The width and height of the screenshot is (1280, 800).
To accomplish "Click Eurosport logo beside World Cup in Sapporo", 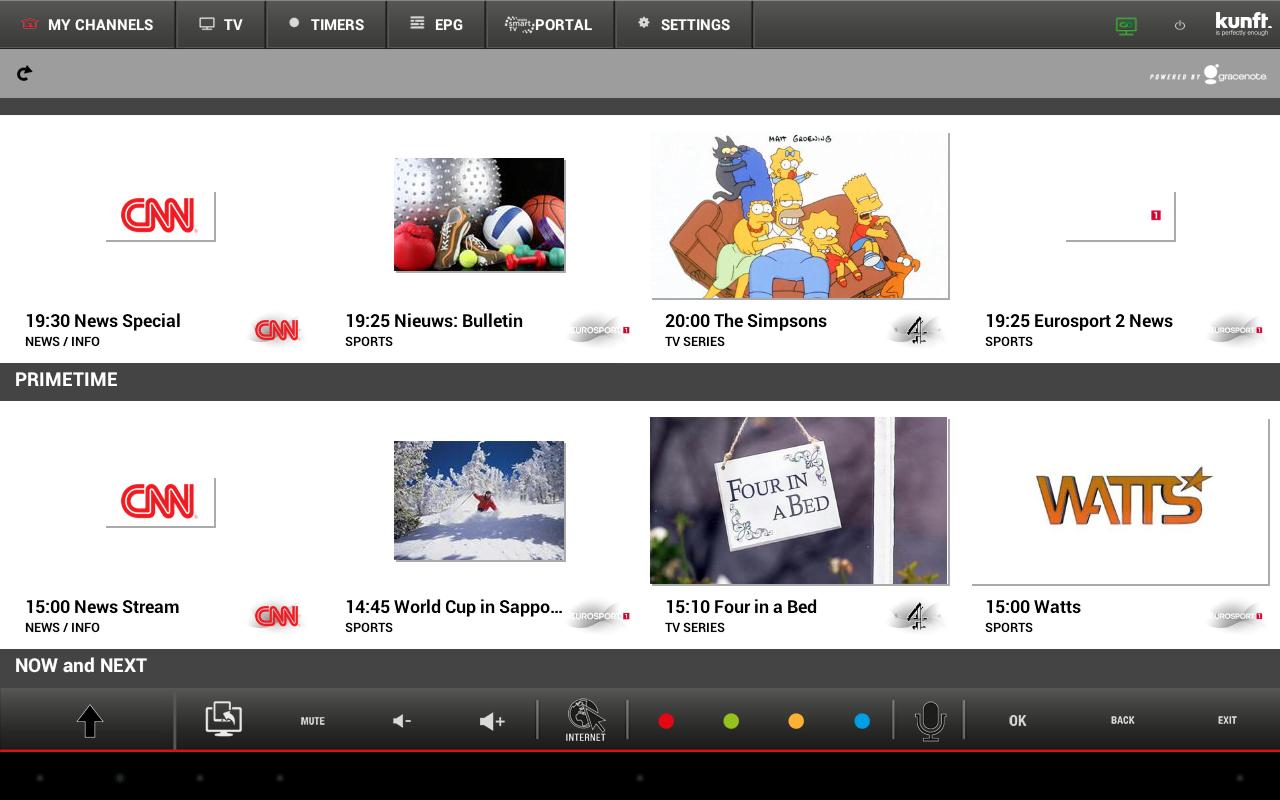I will pos(598,616).
